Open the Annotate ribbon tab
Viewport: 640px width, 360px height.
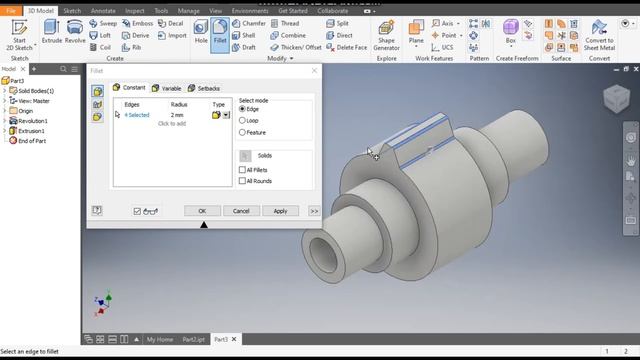pyautogui.click(x=103, y=11)
